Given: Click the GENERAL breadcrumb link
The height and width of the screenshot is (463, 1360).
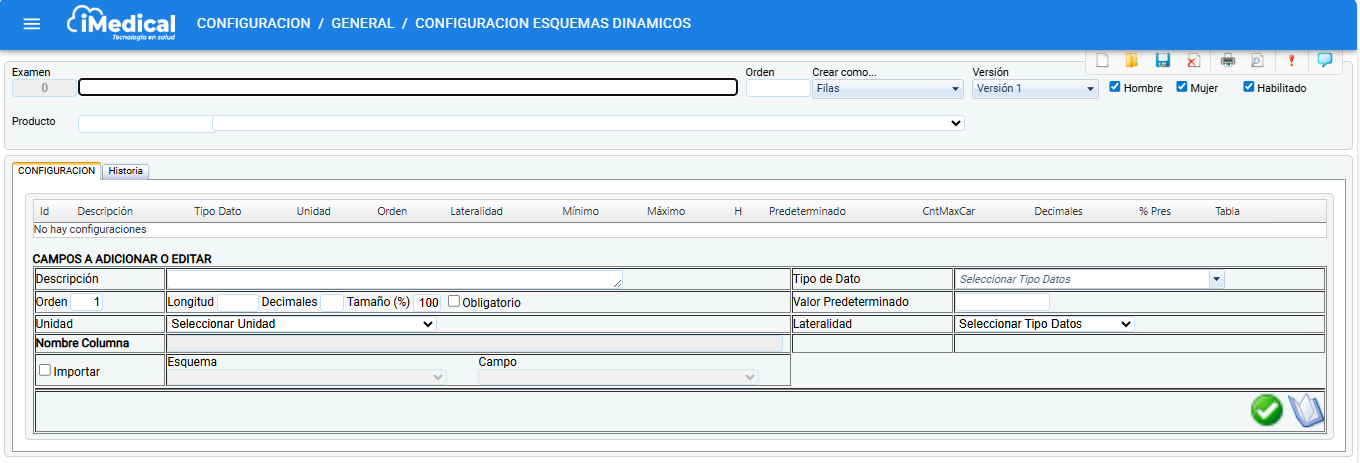Looking at the screenshot, I should coord(362,23).
